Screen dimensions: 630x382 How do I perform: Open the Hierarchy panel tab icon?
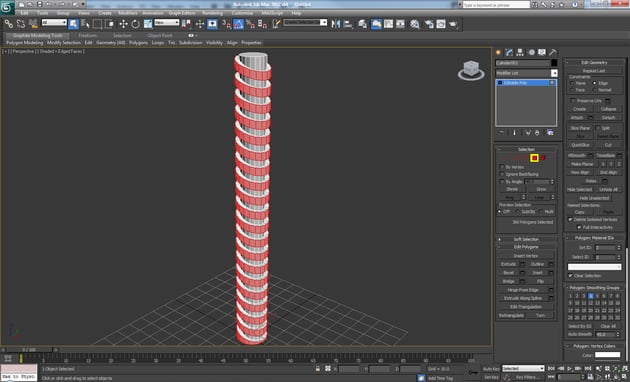tap(520, 52)
